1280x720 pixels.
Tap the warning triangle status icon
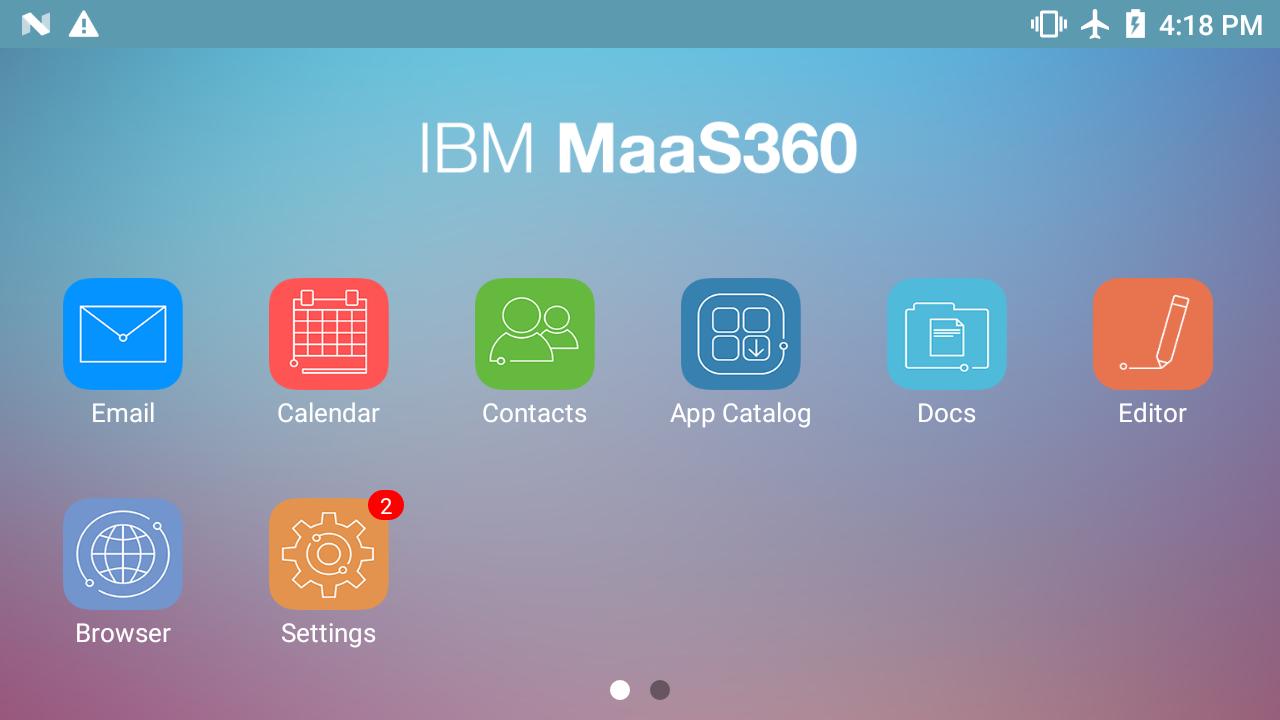84,24
